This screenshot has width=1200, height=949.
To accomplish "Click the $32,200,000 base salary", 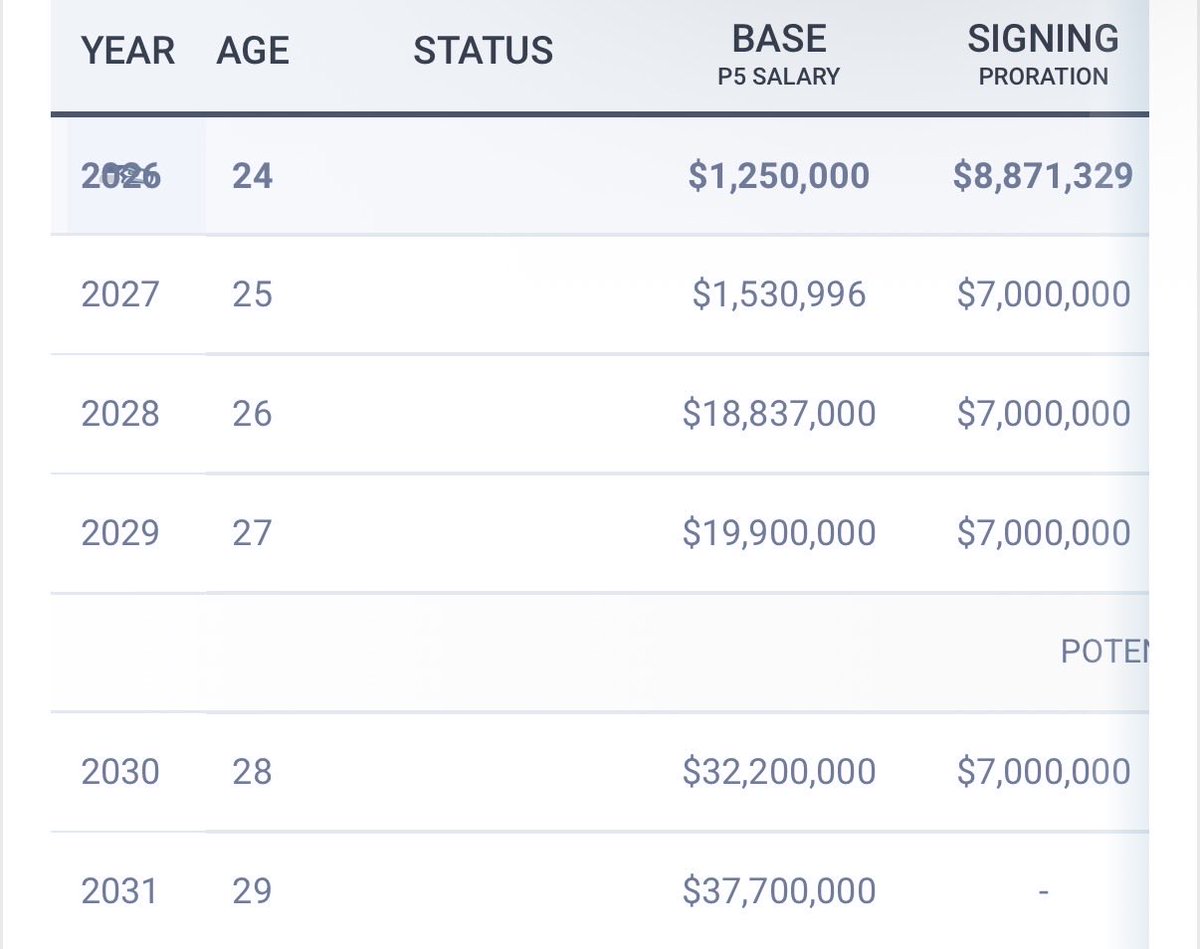I will 779,771.
